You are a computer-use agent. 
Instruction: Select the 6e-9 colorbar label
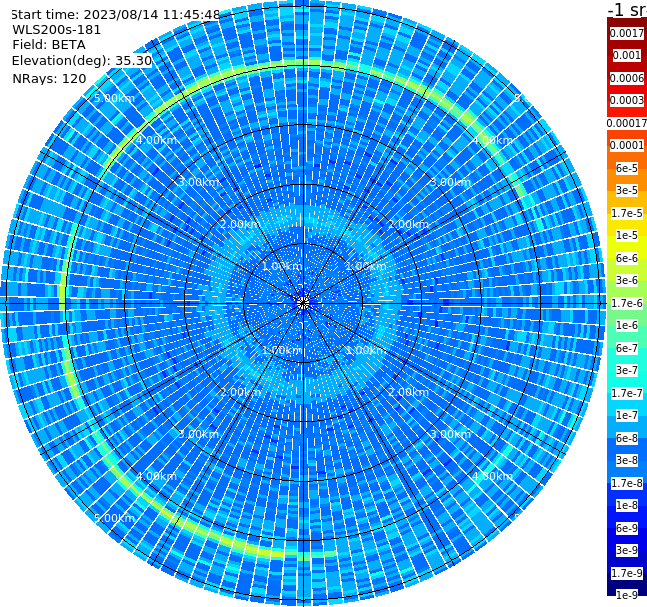point(627,528)
